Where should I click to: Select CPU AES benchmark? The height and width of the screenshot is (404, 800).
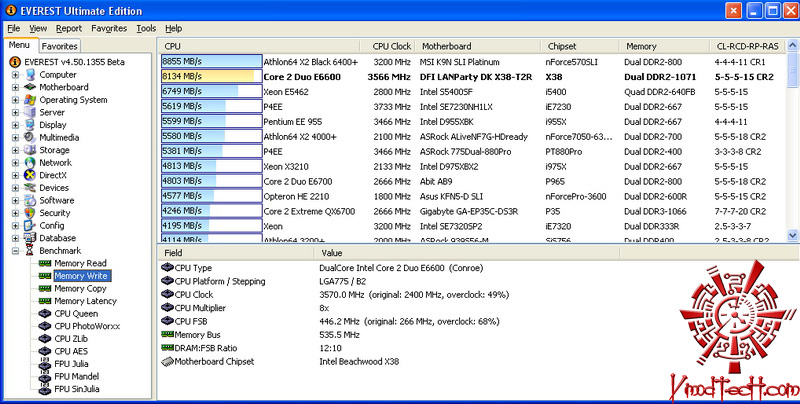click(71, 351)
